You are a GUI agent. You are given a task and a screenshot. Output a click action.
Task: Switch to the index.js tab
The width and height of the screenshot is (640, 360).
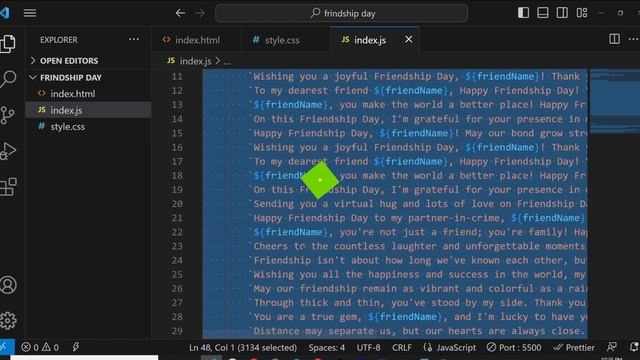point(369,40)
